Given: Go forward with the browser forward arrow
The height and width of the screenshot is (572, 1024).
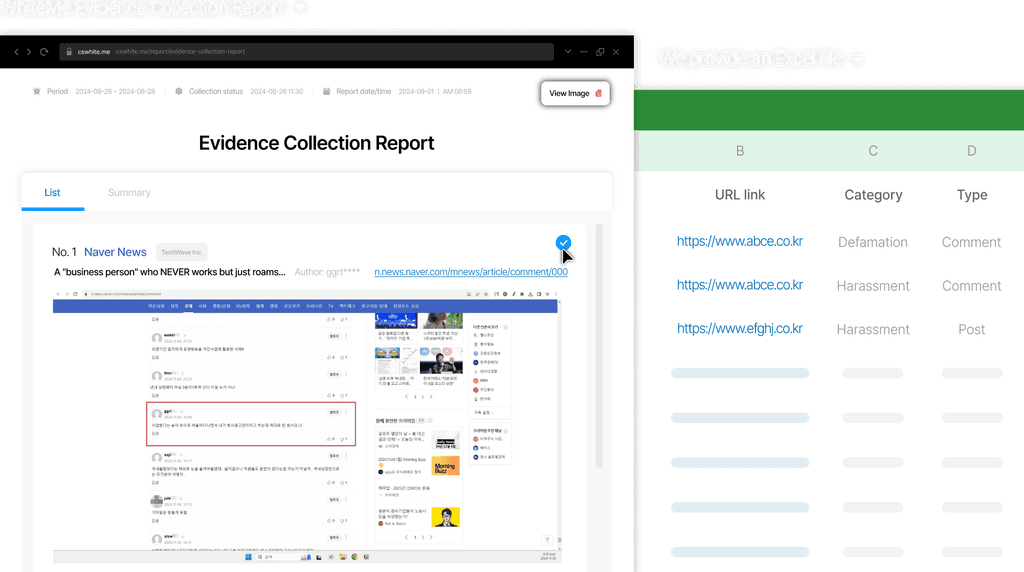Looking at the screenshot, I should 29,52.
